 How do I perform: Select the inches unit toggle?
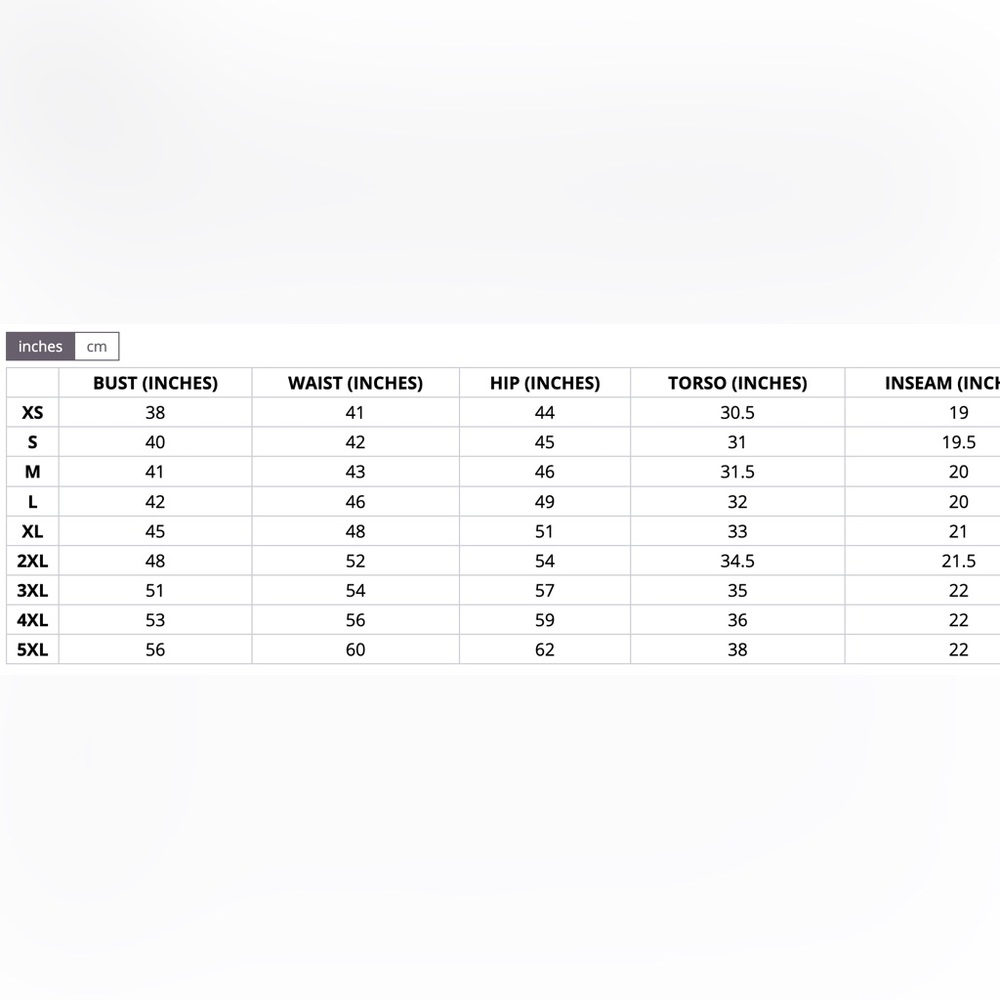pos(40,346)
